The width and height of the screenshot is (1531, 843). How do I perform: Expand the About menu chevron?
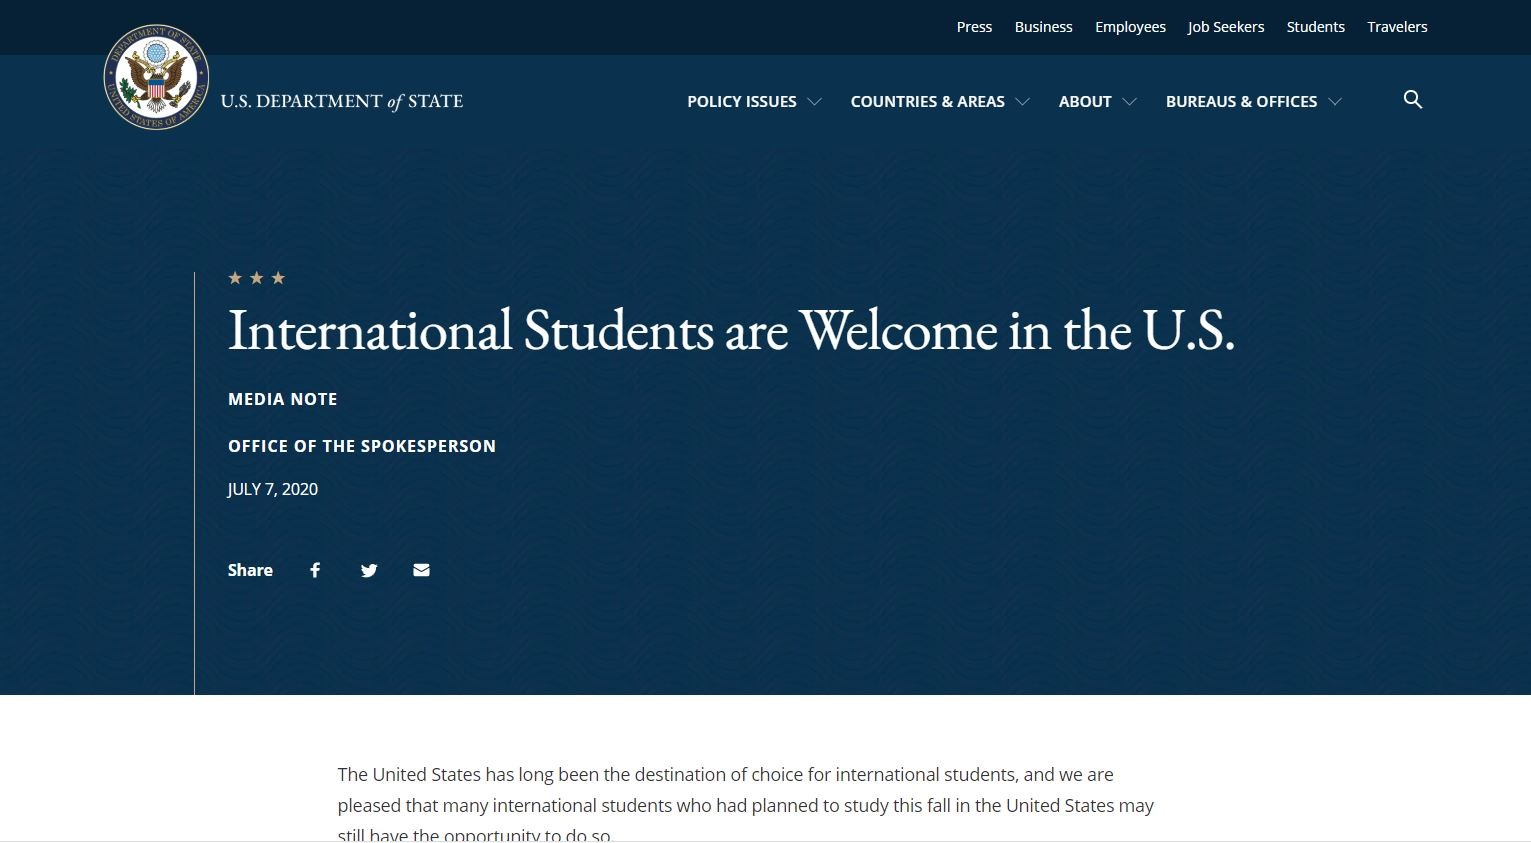pyautogui.click(x=1129, y=102)
